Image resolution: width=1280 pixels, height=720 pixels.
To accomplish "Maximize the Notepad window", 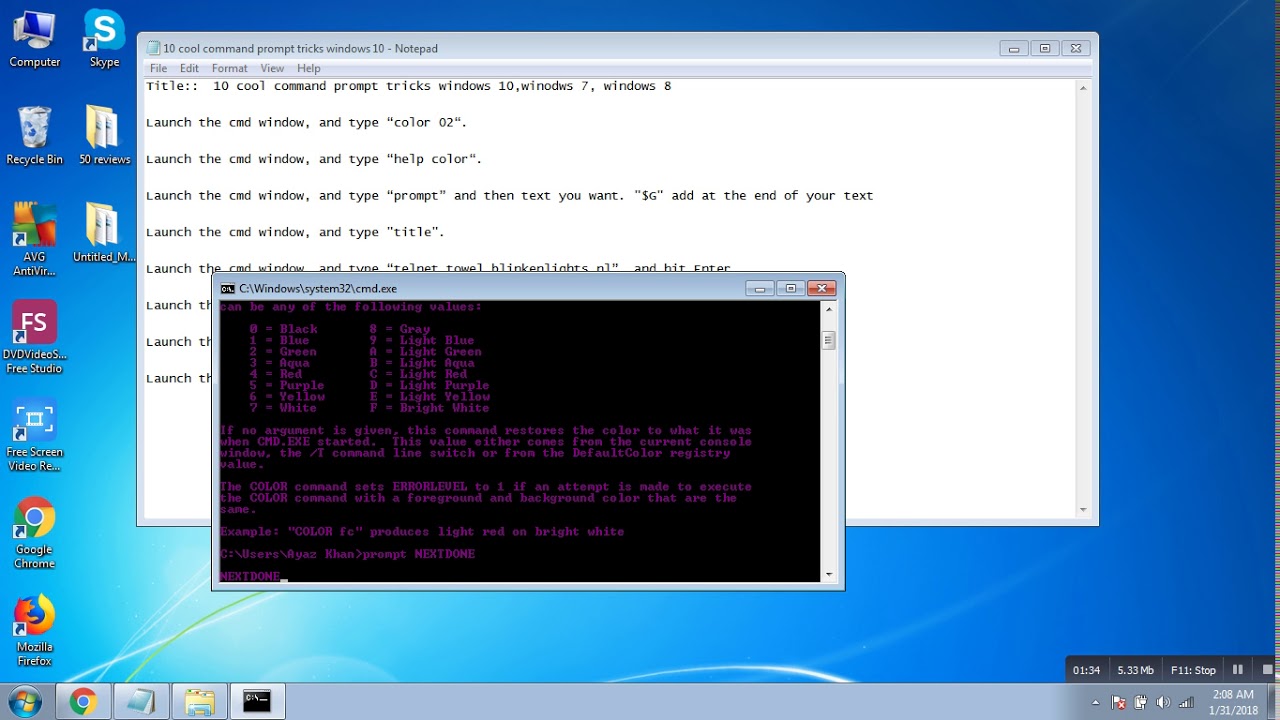I will tap(1044, 48).
